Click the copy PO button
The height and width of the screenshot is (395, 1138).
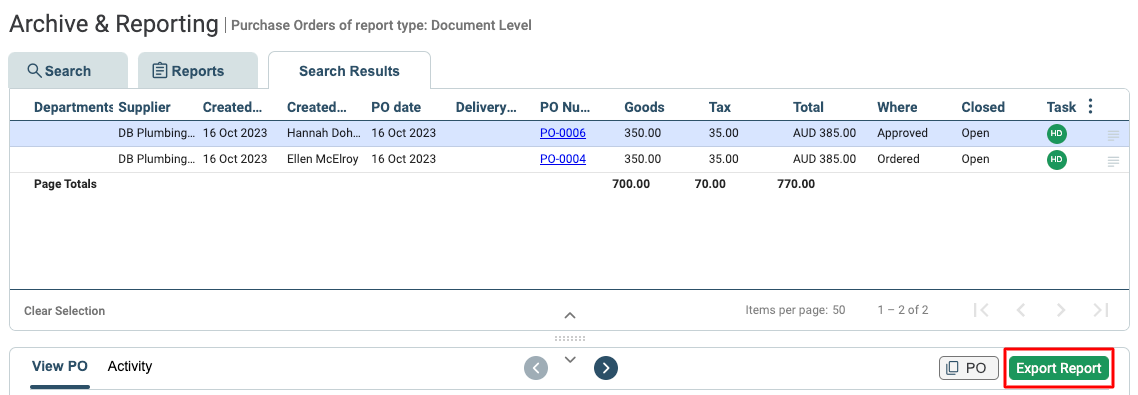969,368
